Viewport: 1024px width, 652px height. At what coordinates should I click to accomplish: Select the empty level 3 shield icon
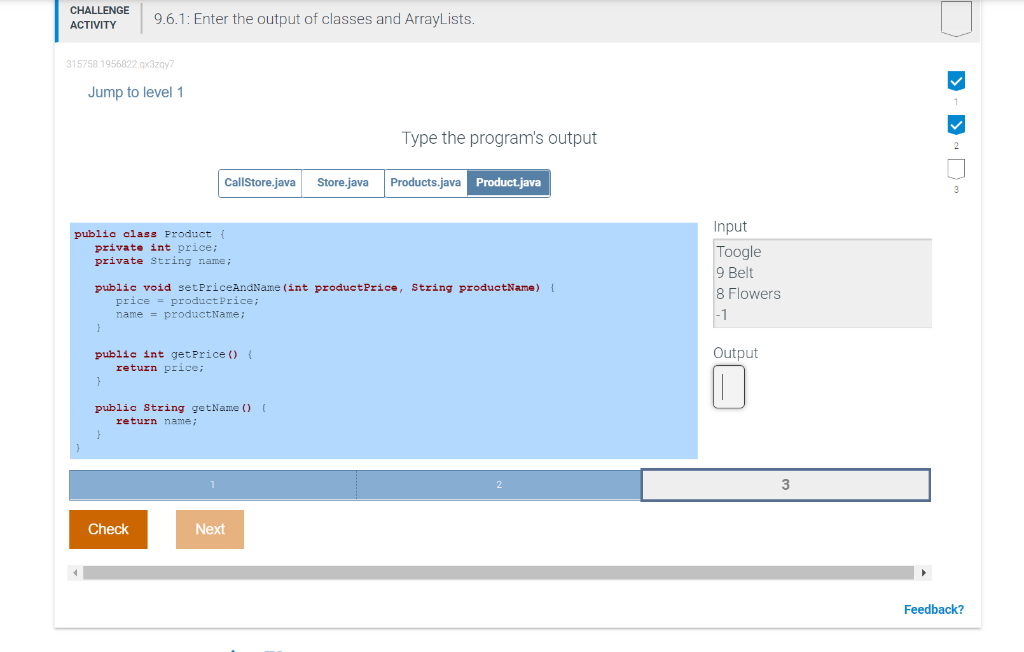(x=956, y=169)
